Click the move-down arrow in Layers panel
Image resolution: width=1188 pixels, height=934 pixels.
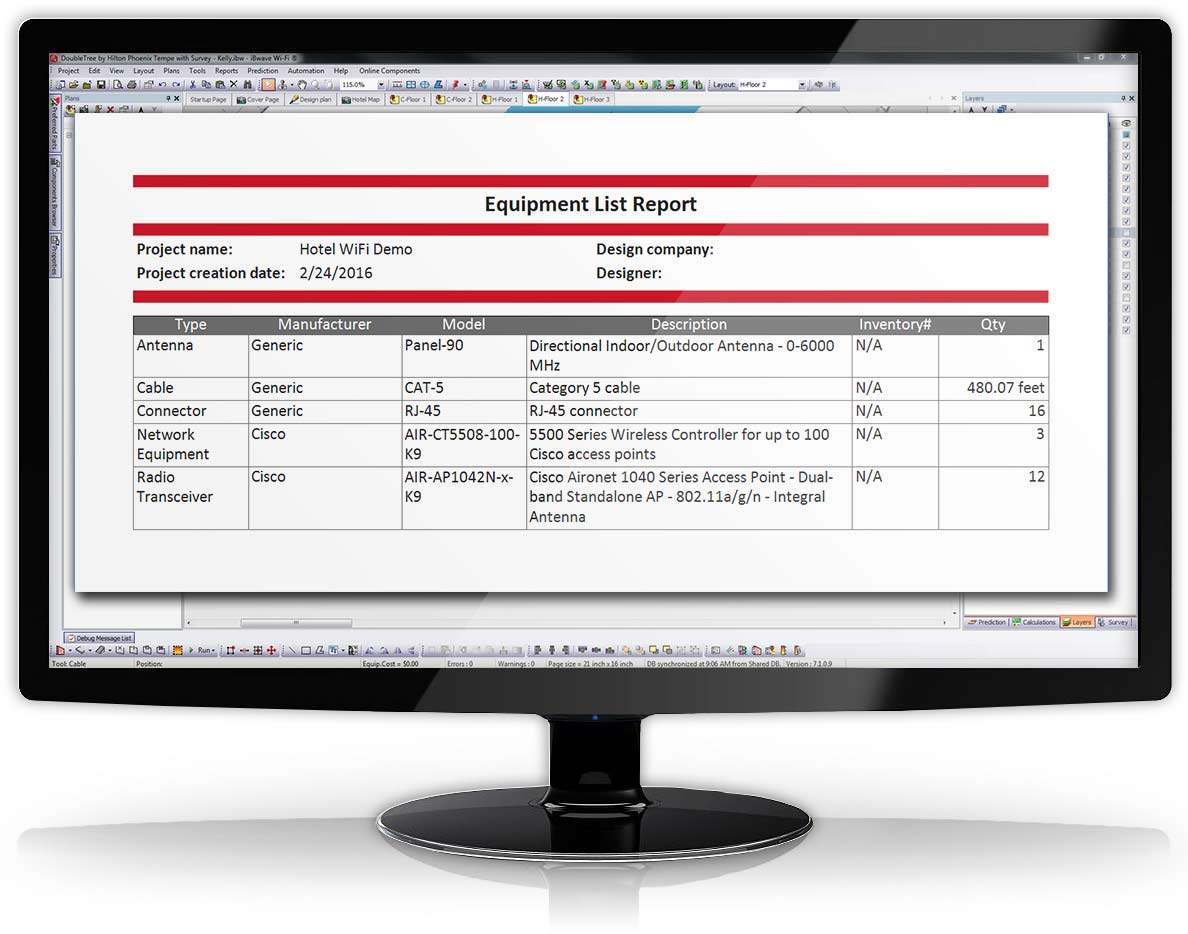tap(984, 109)
